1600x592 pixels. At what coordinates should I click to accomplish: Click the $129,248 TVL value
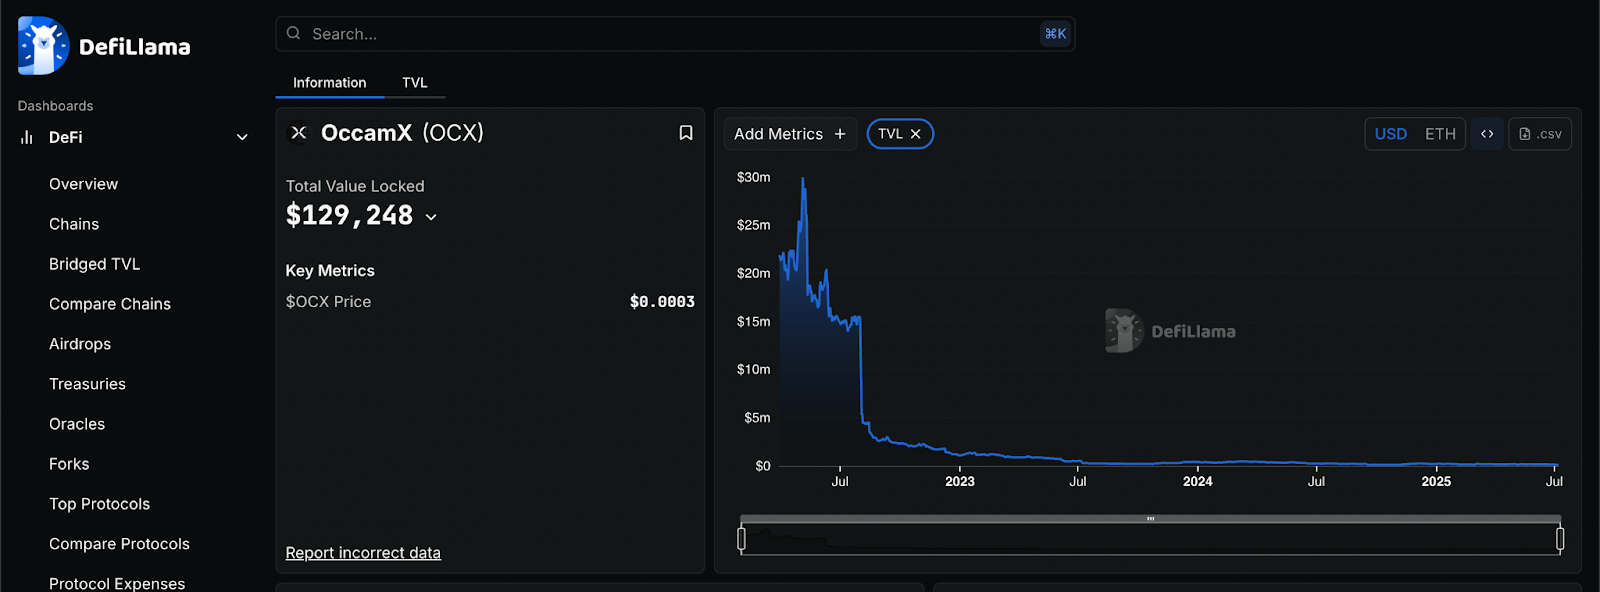click(x=349, y=215)
